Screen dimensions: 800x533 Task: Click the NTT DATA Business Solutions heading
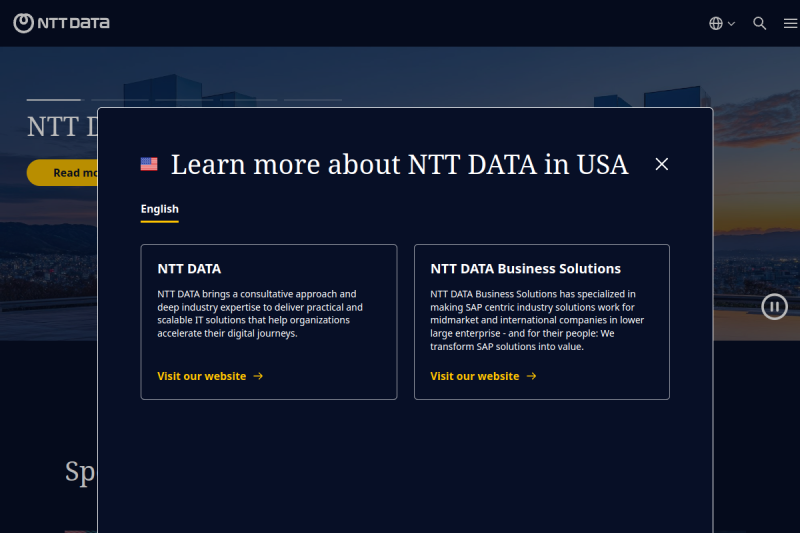click(526, 269)
